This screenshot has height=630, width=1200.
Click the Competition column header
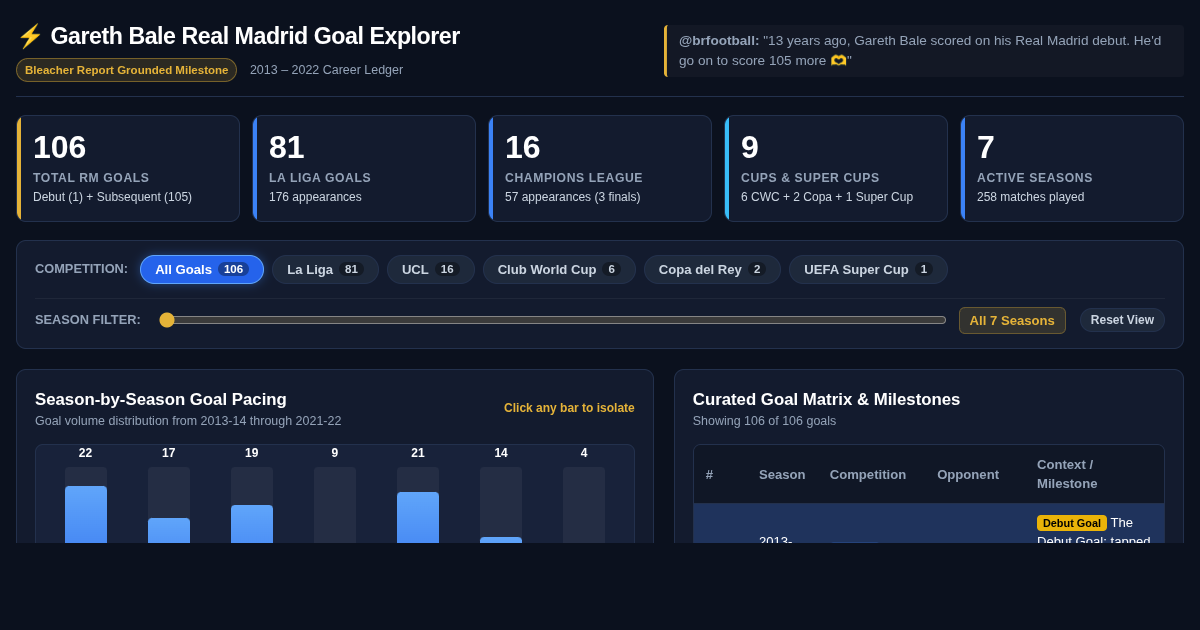868,474
